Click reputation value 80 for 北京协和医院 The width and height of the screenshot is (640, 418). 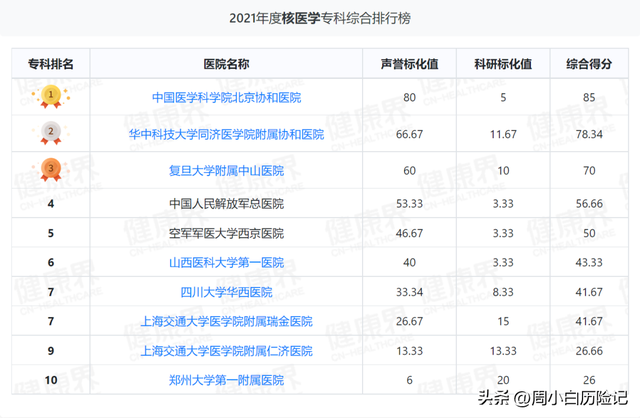(409, 98)
